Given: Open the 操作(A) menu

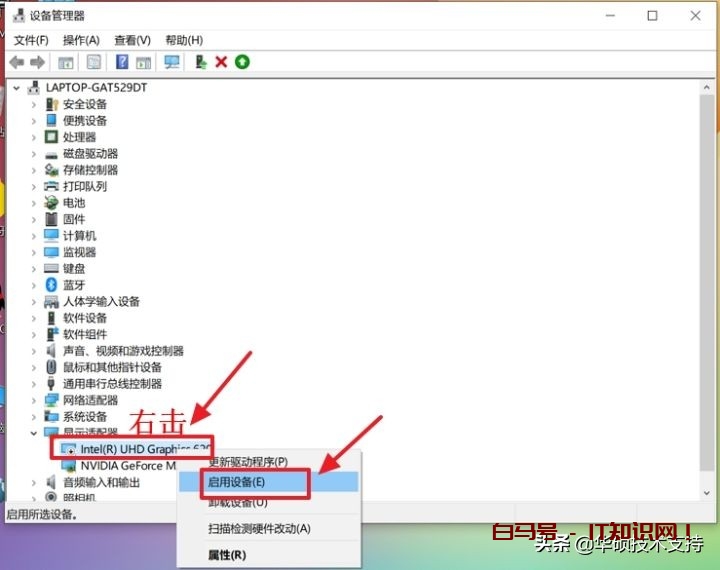Looking at the screenshot, I should (81, 40).
